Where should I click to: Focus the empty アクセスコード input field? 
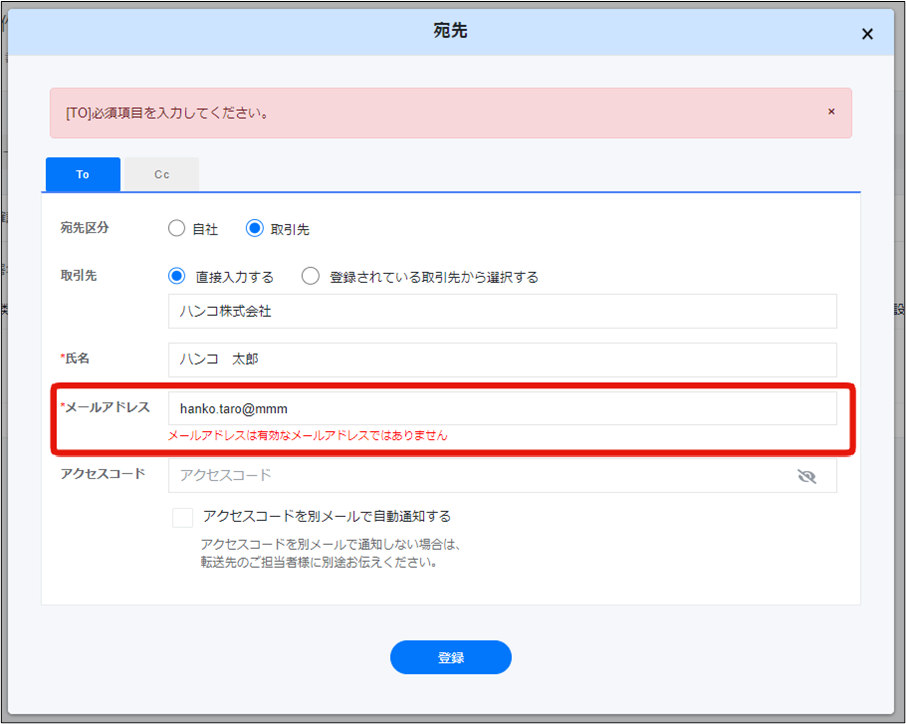coord(480,476)
